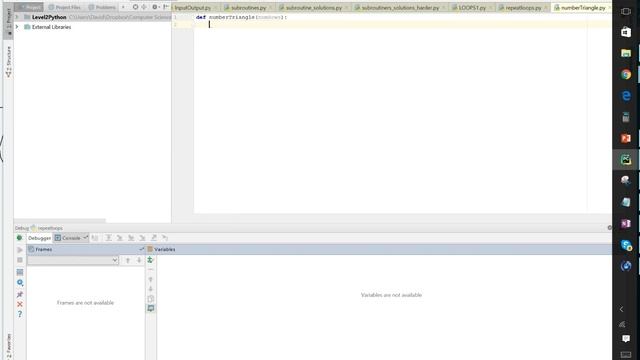Open the Favorites tool window from the side strip
The height and width of the screenshot is (360, 640).
click(9, 346)
